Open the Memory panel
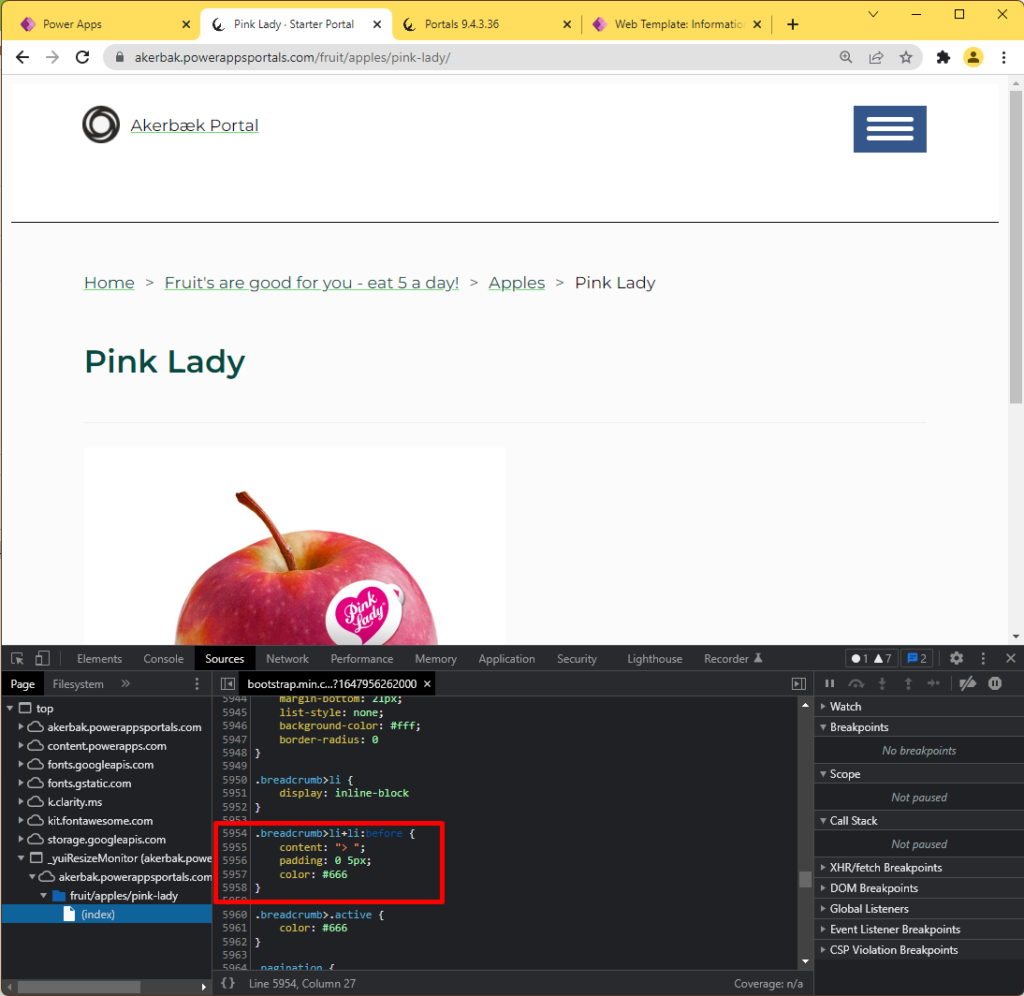This screenshot has width=1024, height=996. pos(436,658)
